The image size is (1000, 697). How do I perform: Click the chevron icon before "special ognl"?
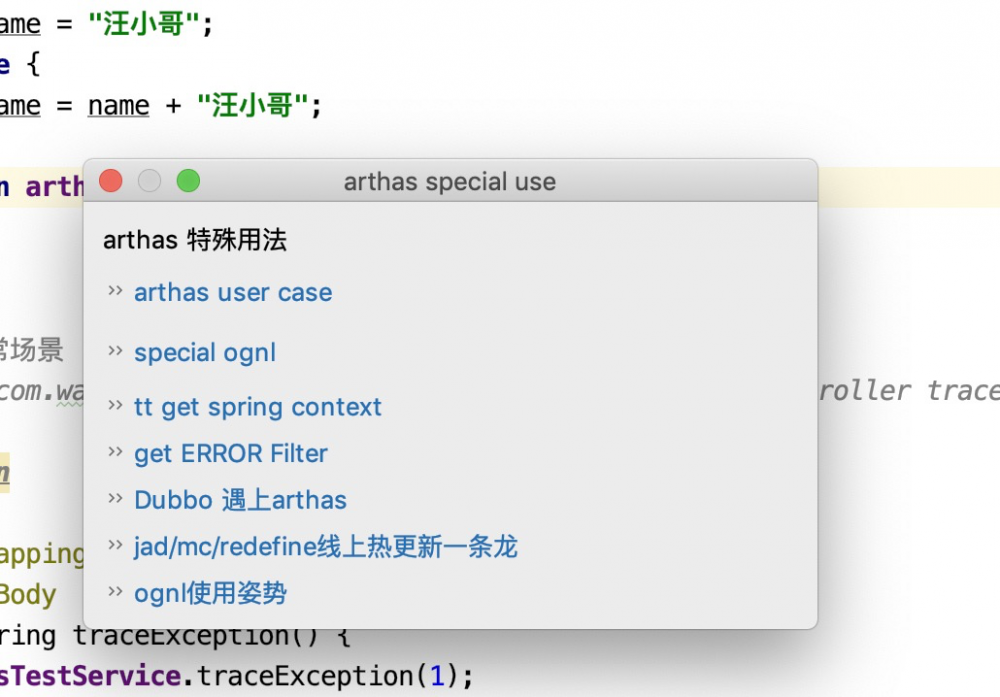click(x=116, y=351)
